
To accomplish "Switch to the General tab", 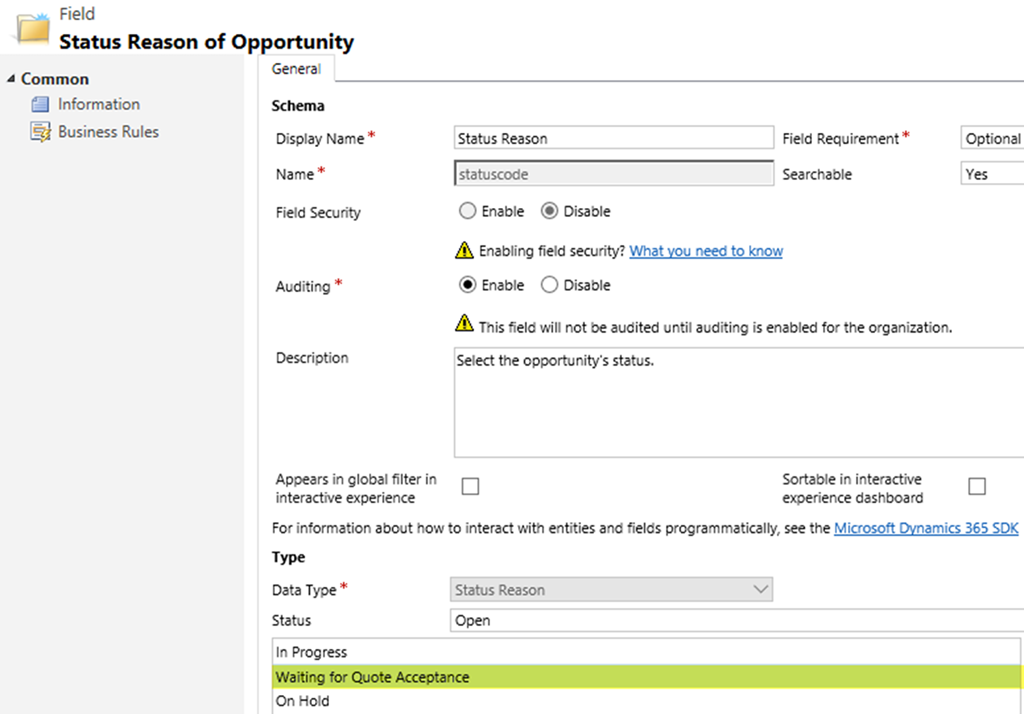I will (x=296, y=70).
